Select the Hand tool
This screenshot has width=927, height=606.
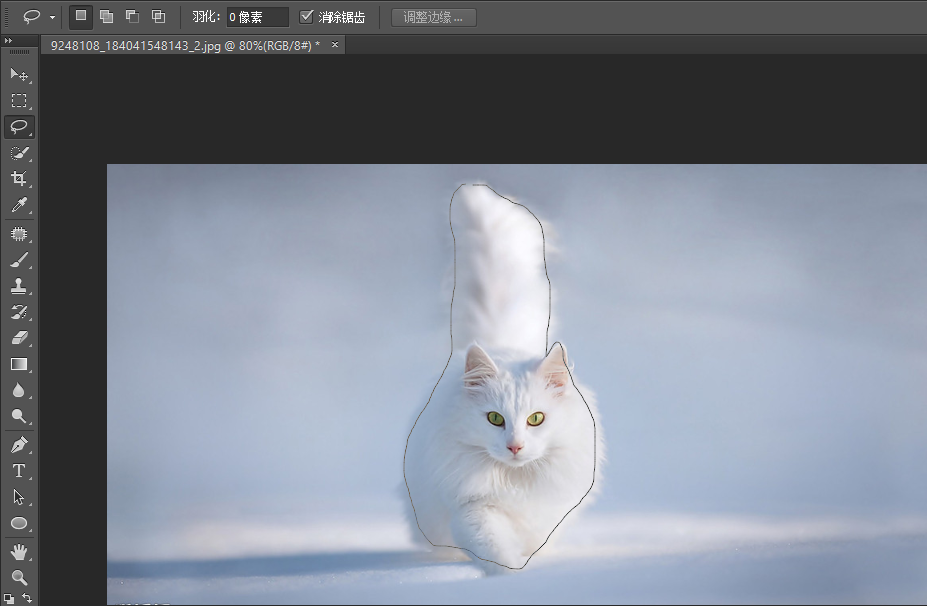pyautogui.click(x=19, y=552)
